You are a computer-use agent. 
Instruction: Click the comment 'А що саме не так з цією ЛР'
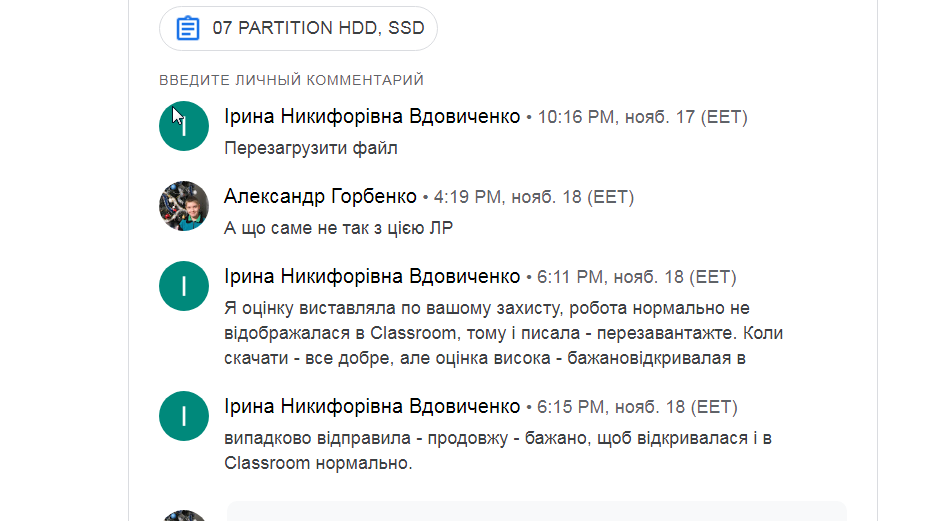point(338,229)
